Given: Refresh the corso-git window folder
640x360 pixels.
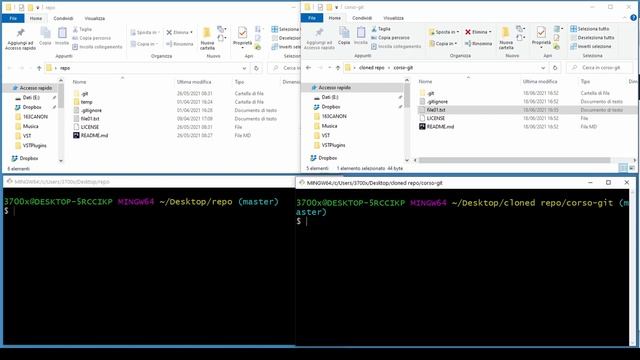Looking at the screenshot, I should tap(555, 68).
